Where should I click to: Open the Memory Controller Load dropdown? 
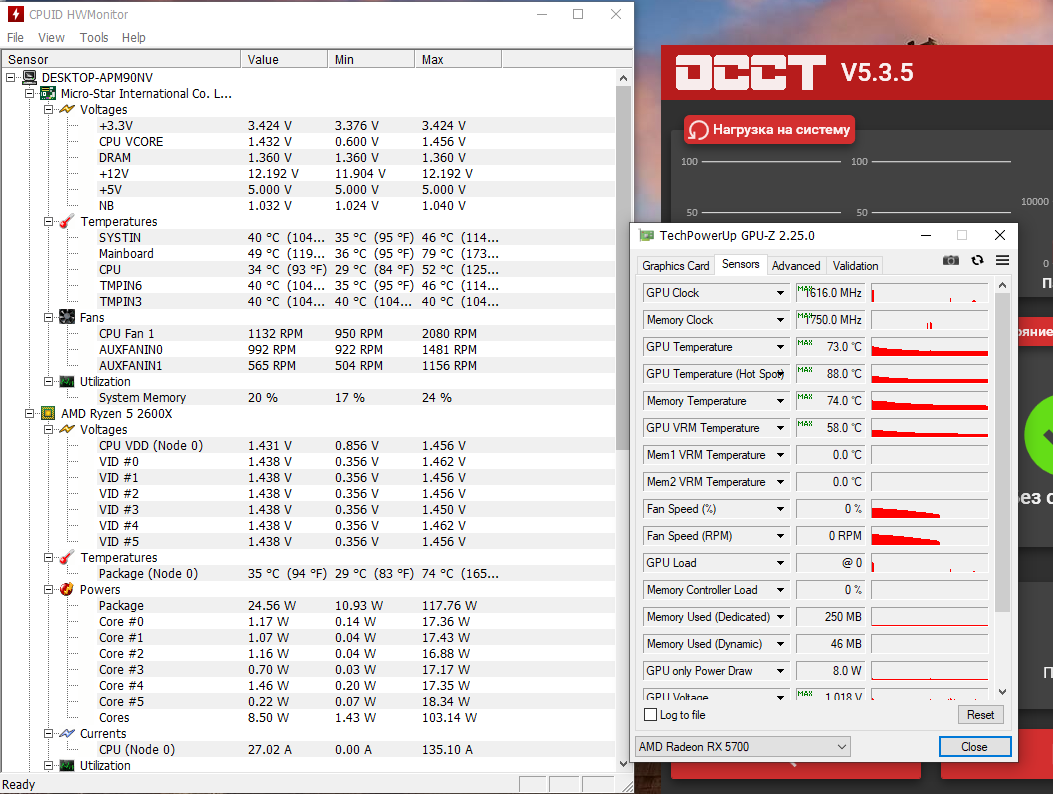pos(780,590)
